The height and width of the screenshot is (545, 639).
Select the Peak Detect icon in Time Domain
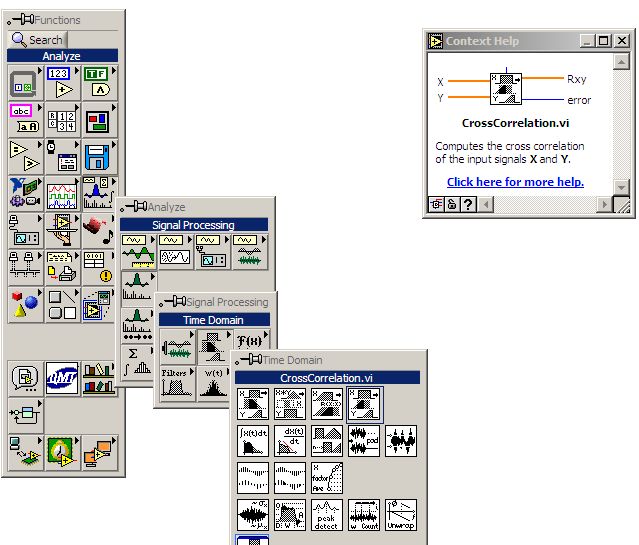pyautogui.click(x=327, y=515)
